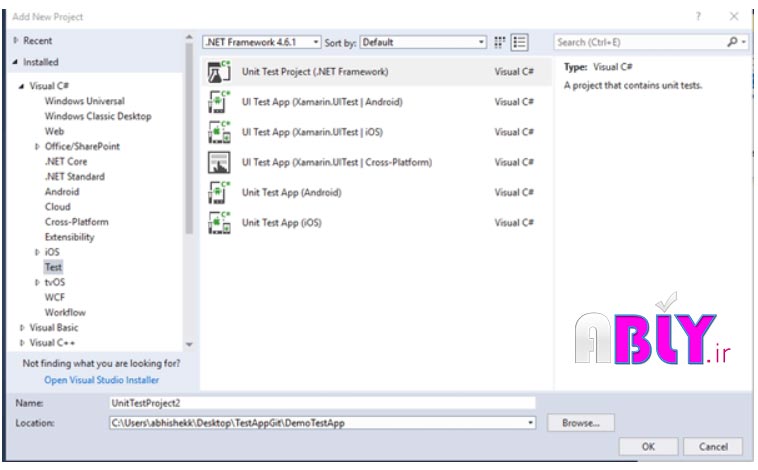Select the Cross-Platform category
The image size is (758, 470).
pos(76,222)
